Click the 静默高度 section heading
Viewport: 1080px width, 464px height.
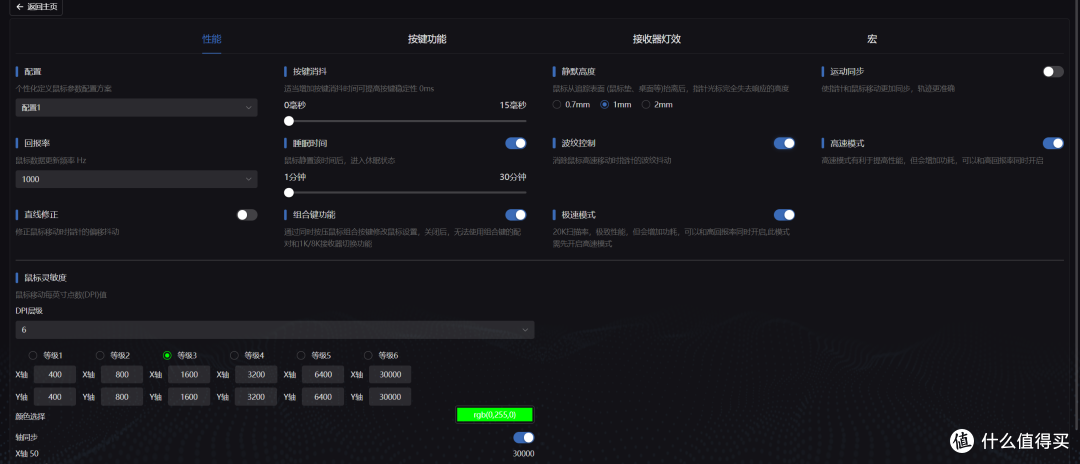click(579, 72)
